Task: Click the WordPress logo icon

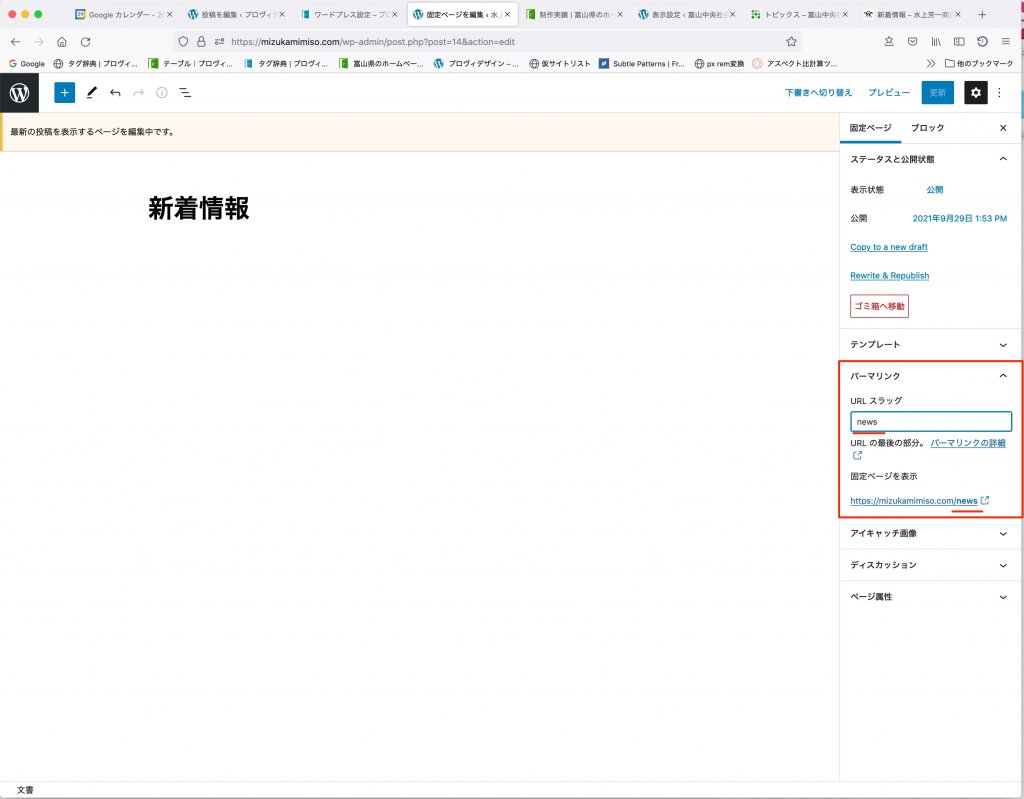Action: pyautogui.click(x=19, y=92)
